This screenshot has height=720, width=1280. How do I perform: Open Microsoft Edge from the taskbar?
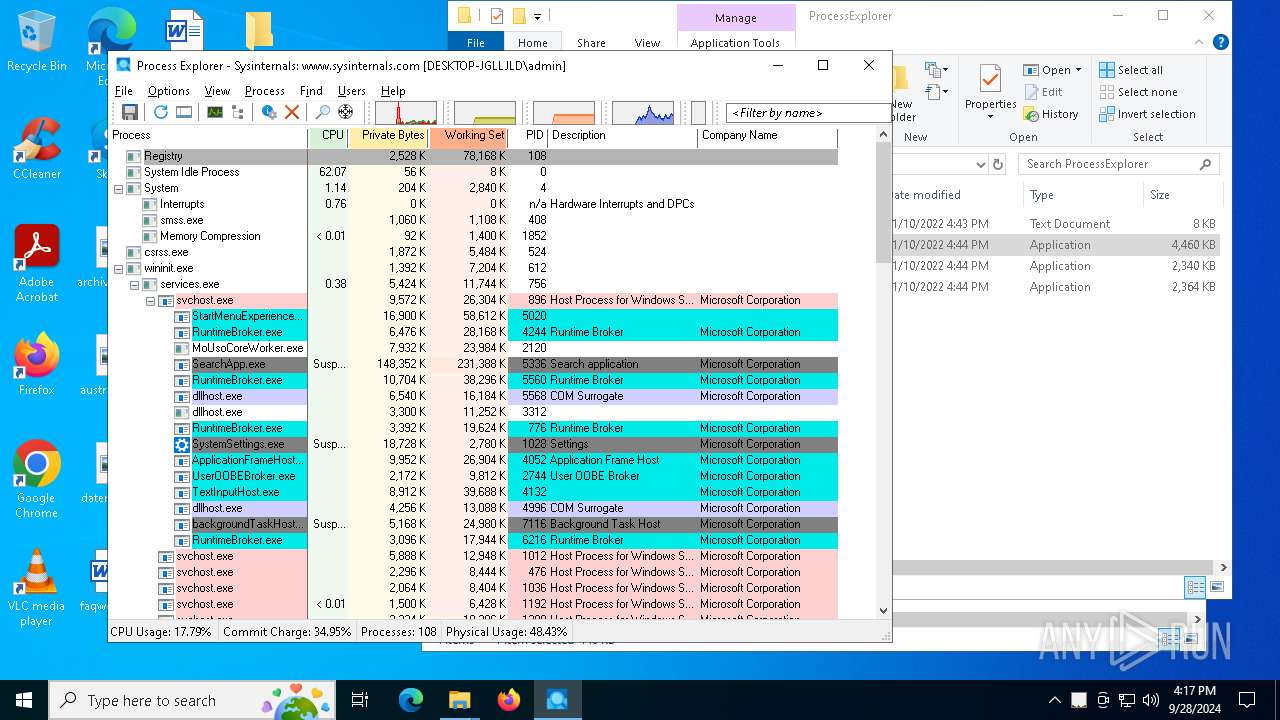411,700
